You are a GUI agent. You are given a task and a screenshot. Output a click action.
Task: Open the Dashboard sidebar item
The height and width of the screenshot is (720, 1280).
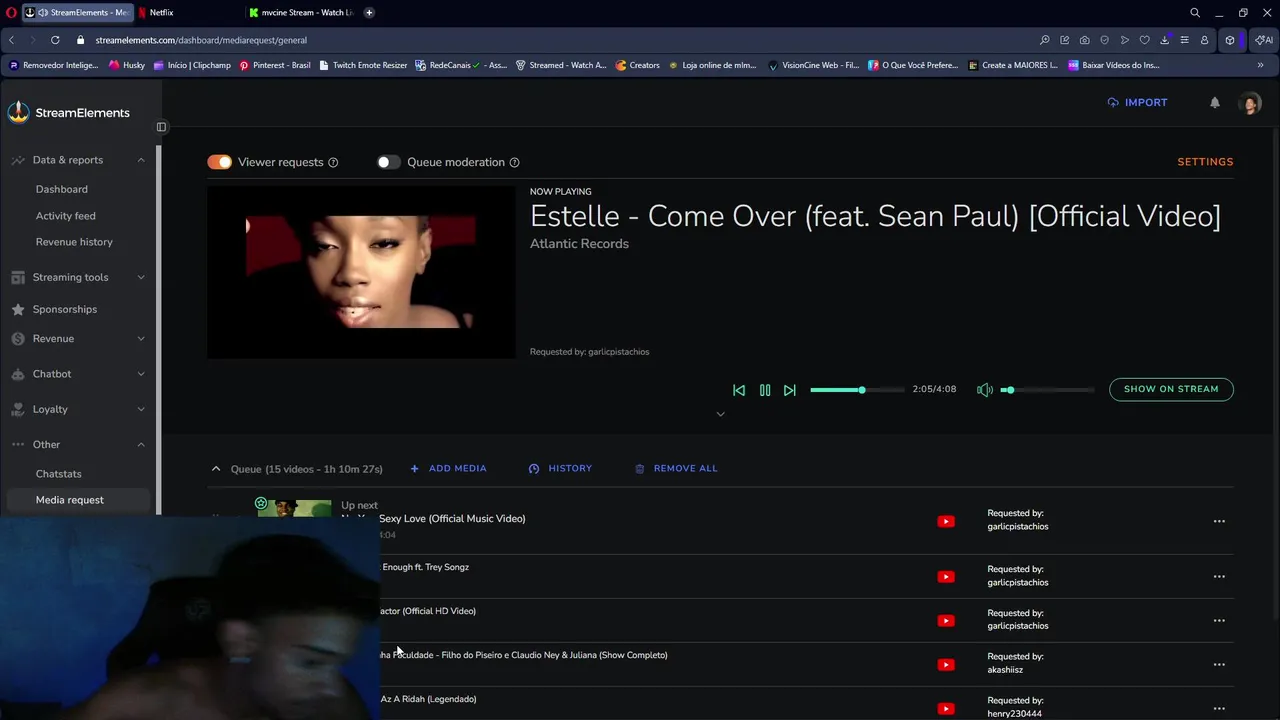[x=62, y=189]
